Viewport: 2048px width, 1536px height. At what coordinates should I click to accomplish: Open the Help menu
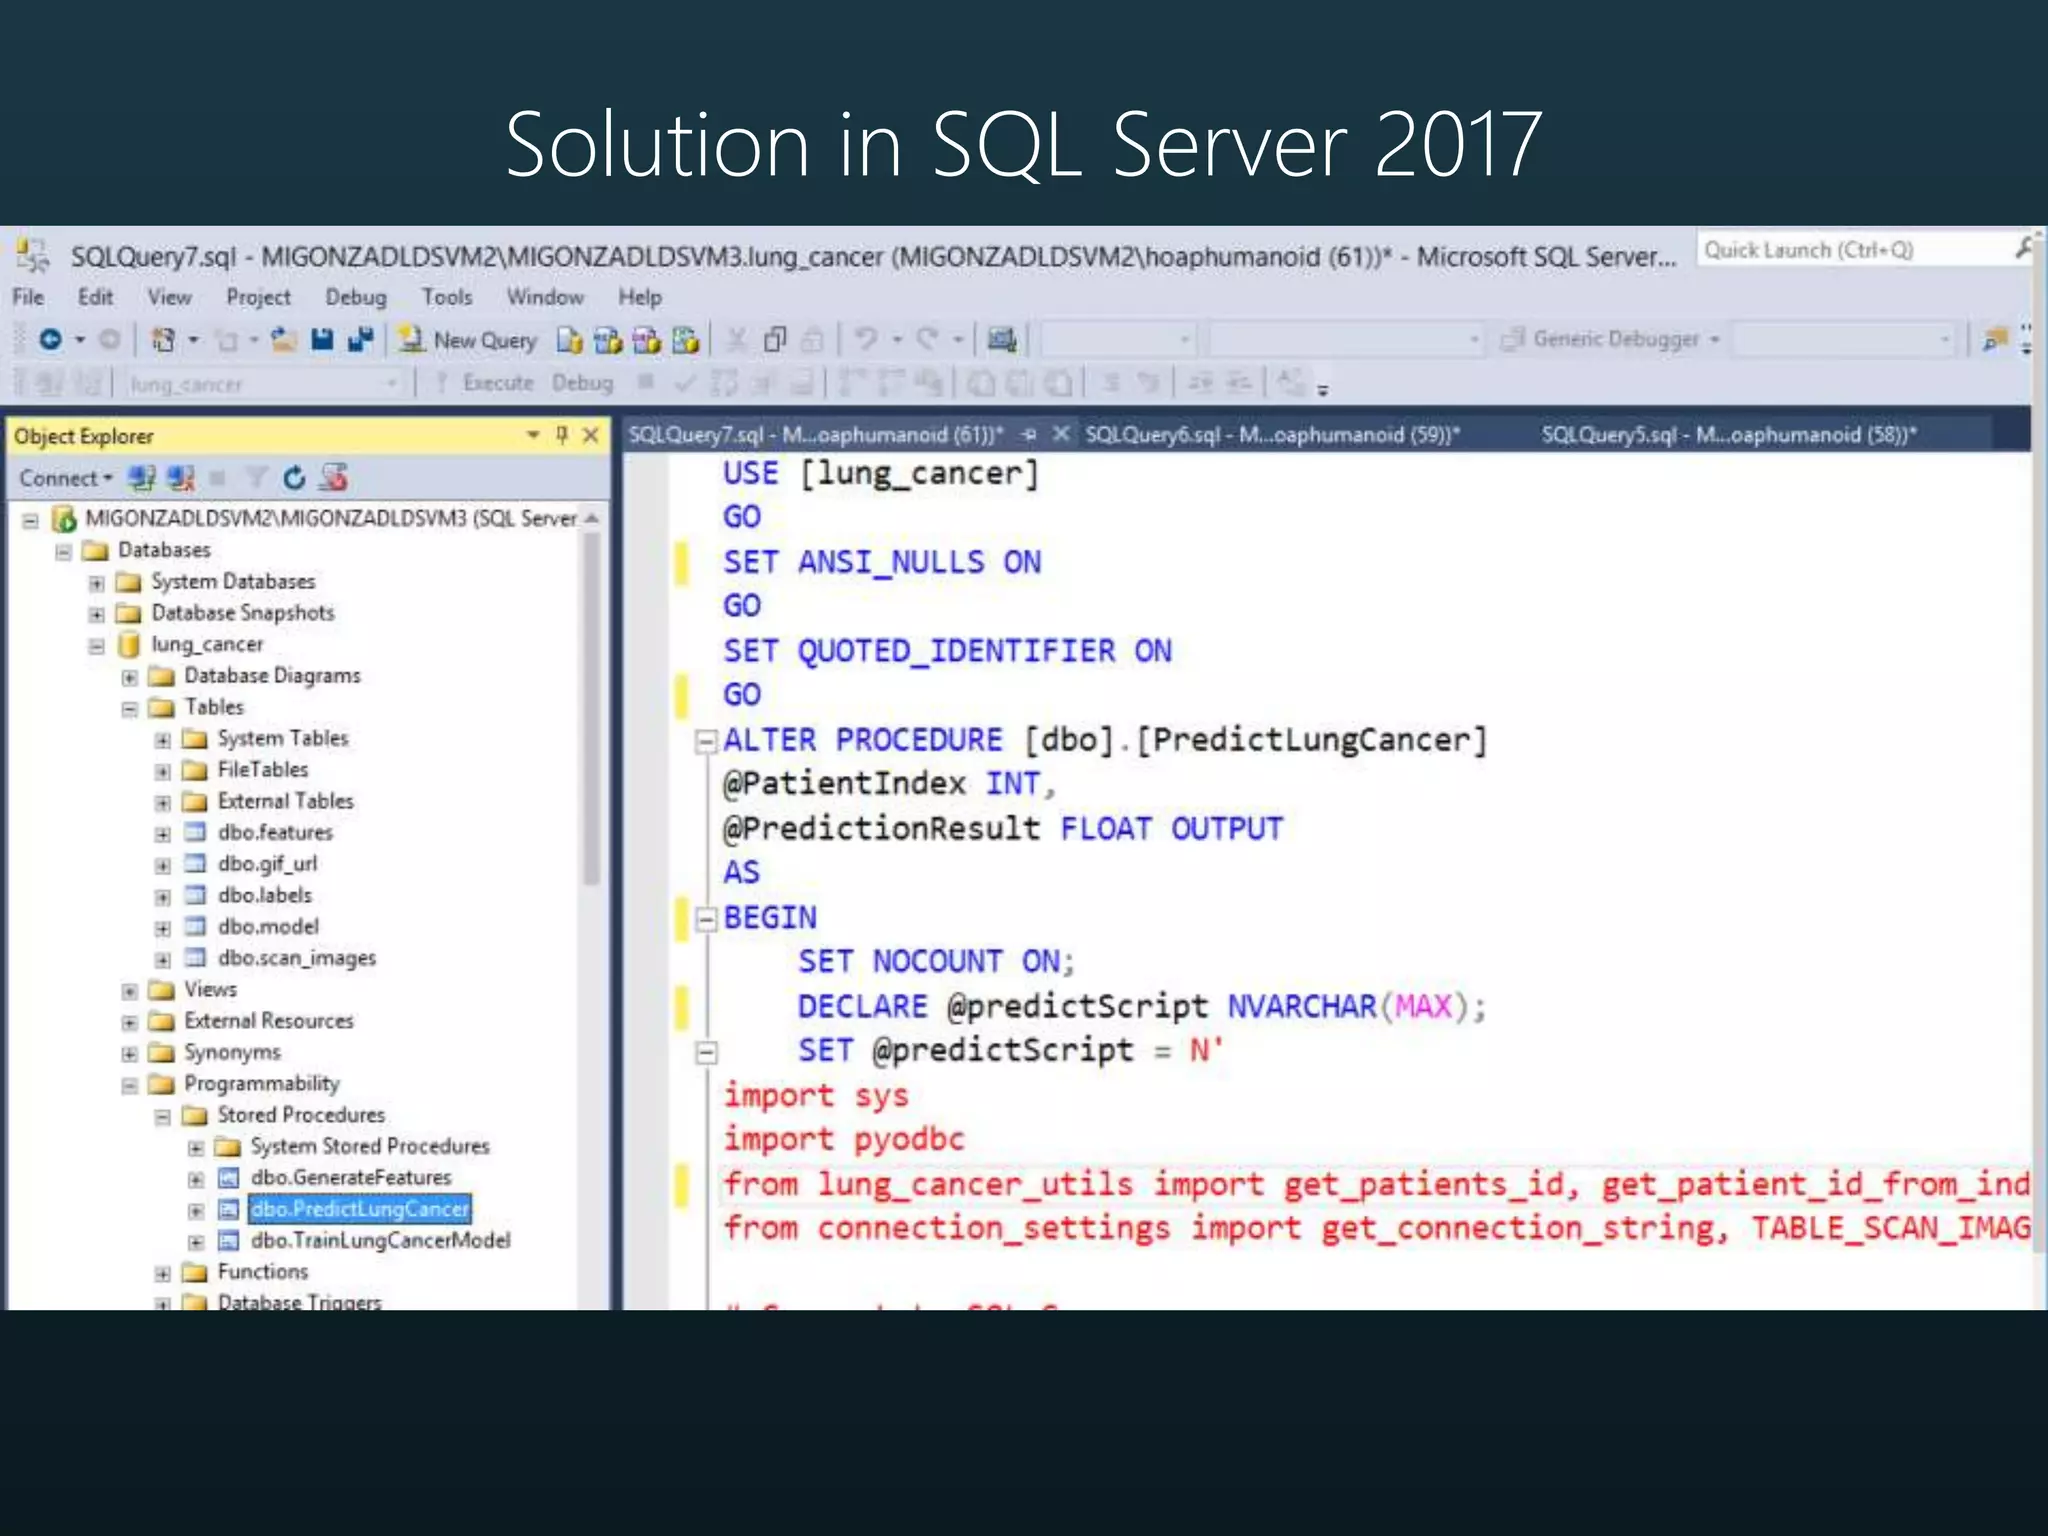640,297
